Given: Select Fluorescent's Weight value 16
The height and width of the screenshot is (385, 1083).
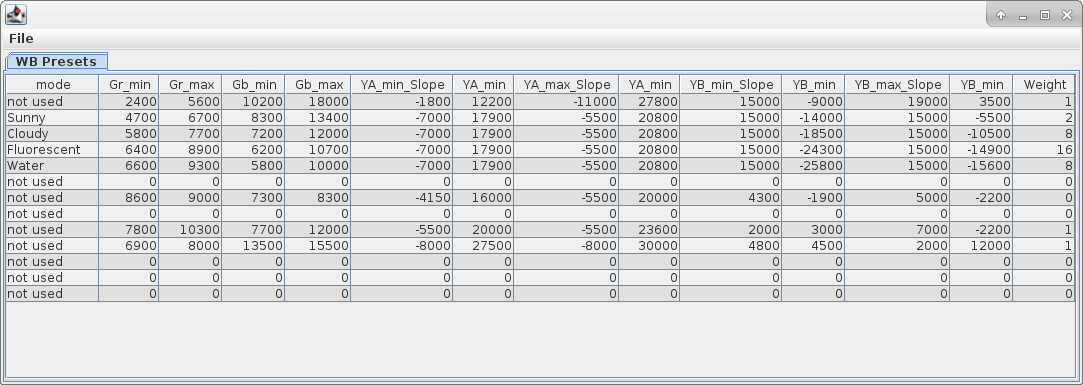Looking at the screenshot, I should (1044, 150).
